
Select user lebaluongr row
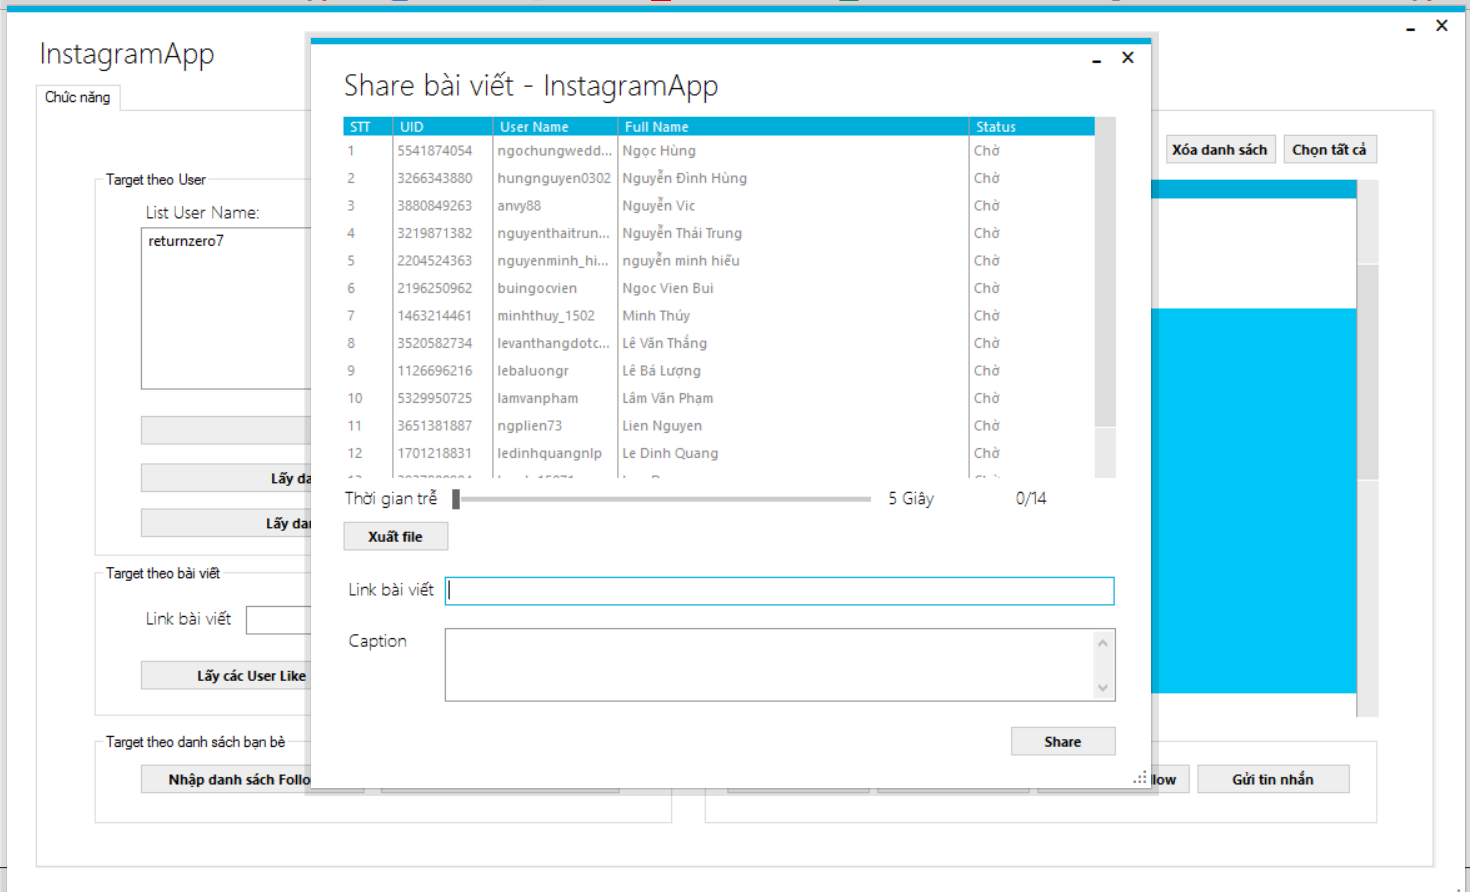(719, 371)
